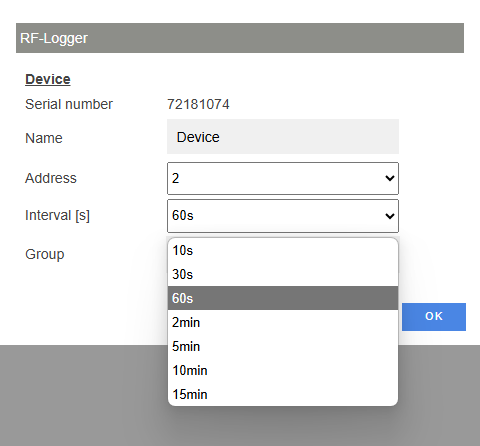The width and height of the screenshot is (480, 446).
Task: Click the Interval [s] label
Action: 57,215
